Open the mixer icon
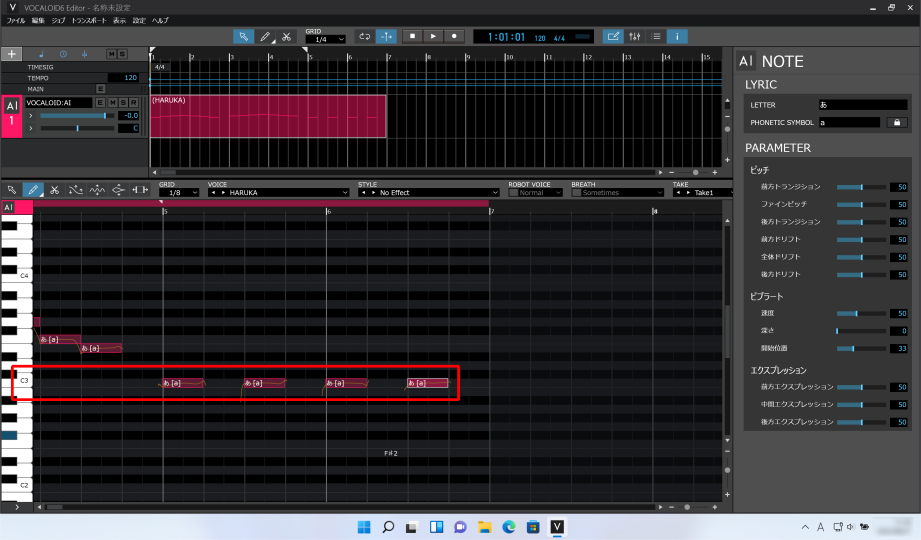 pyautogui.click(x=634, y=36)
